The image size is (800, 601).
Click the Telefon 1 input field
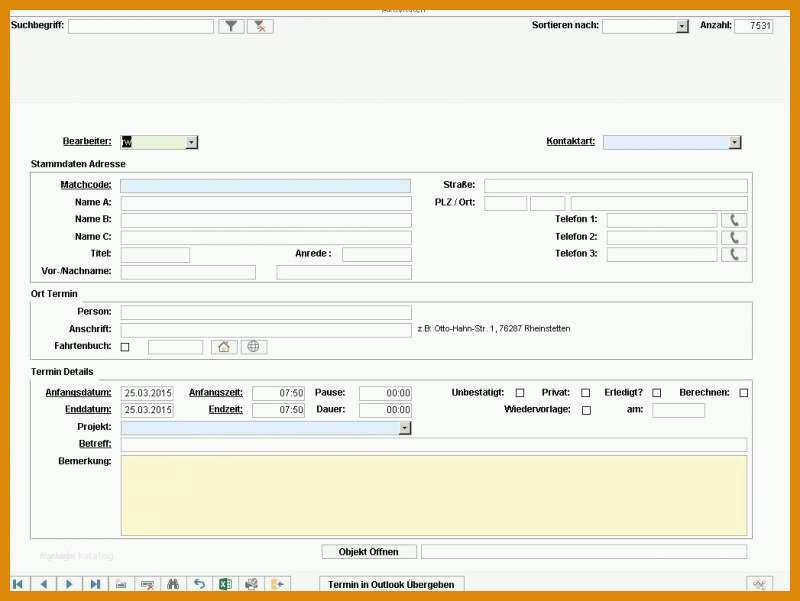pyautogui.click(x=662, y=220)
